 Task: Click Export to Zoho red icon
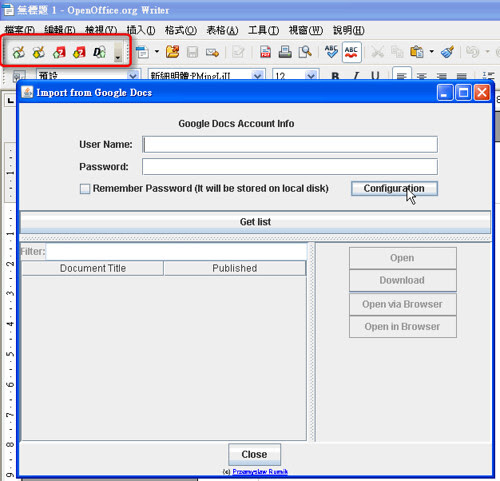pos(59,52)
